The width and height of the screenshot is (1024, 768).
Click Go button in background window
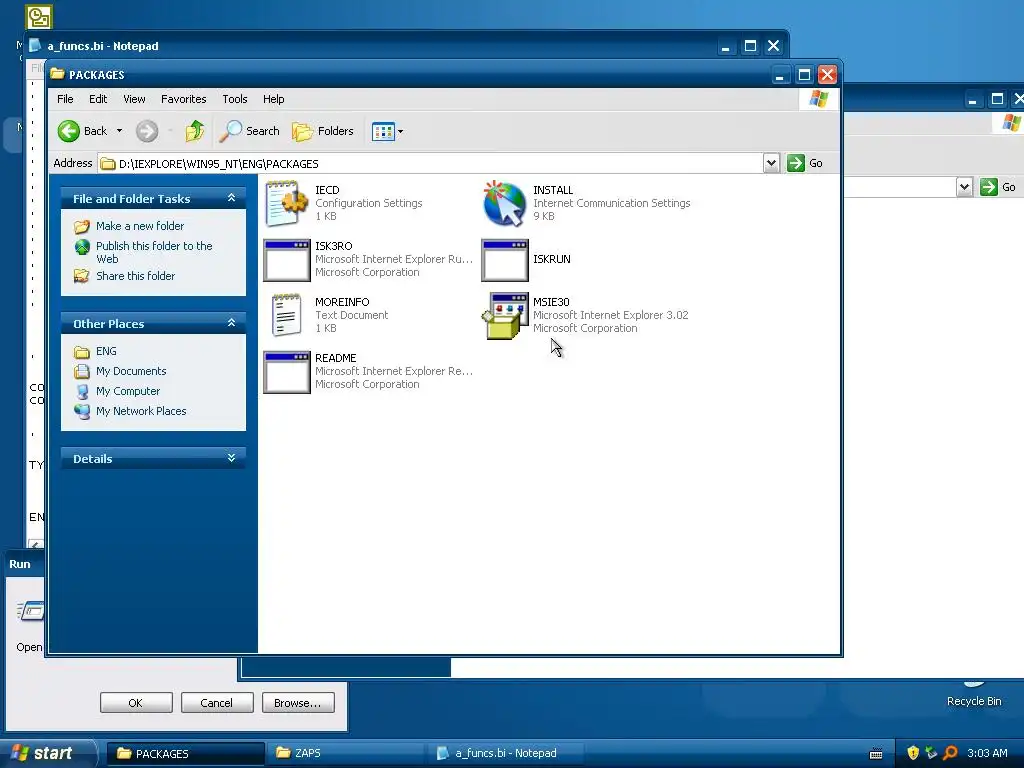(999, 187)
